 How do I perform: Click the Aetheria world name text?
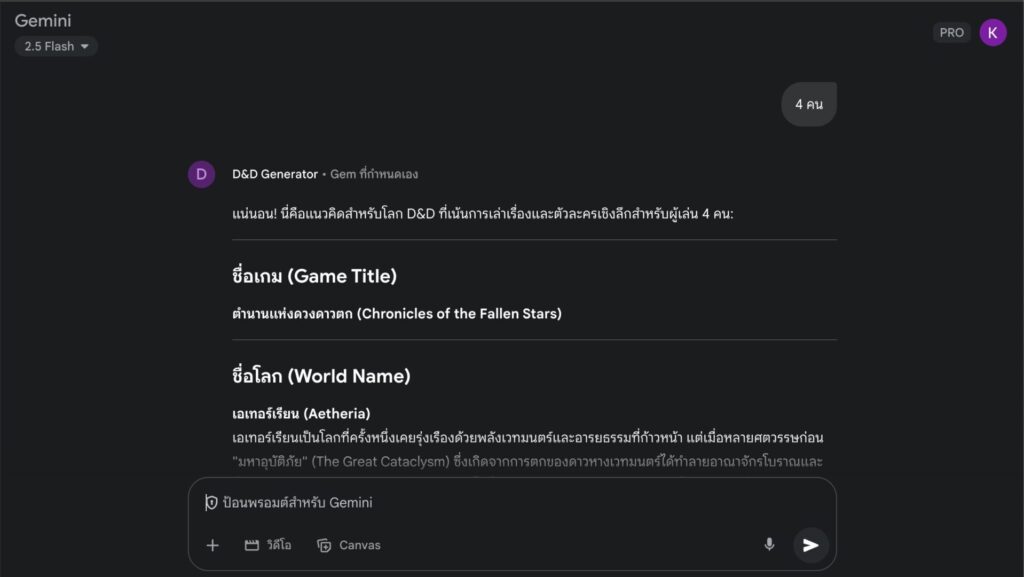(336, 414)
